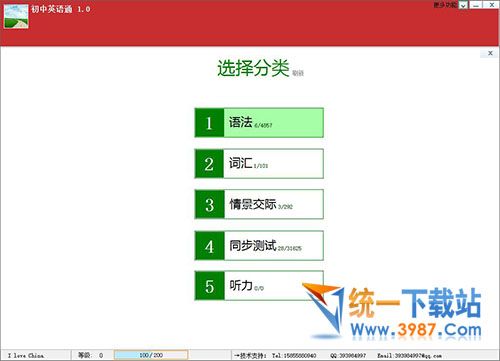This screenshot has width=500, height=361.
Task: Click the QQ contact number
Action: 348,356
